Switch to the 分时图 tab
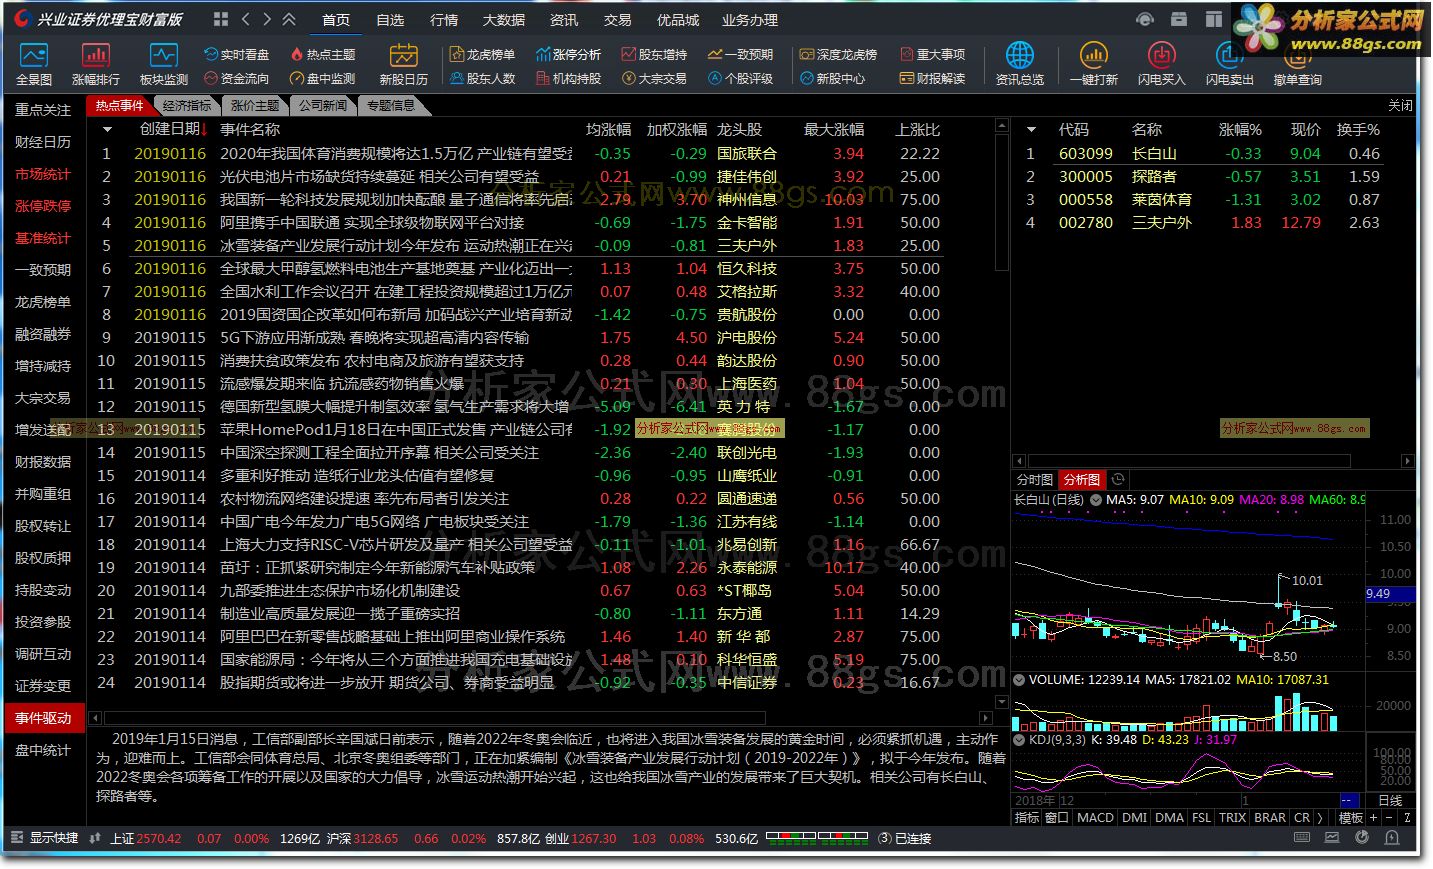Image resolution: width=1433 pixels, height=869 pixels. [x=1035, y=480]
